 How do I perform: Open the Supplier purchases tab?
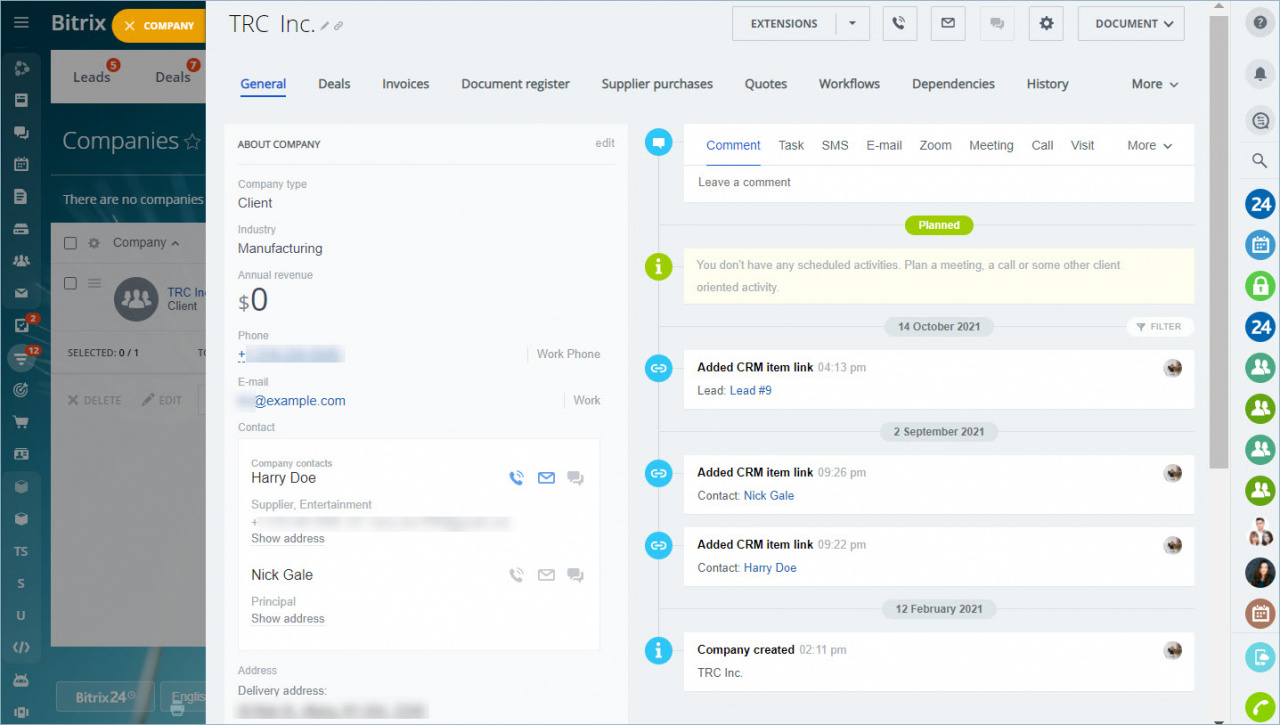pos(657,84)
